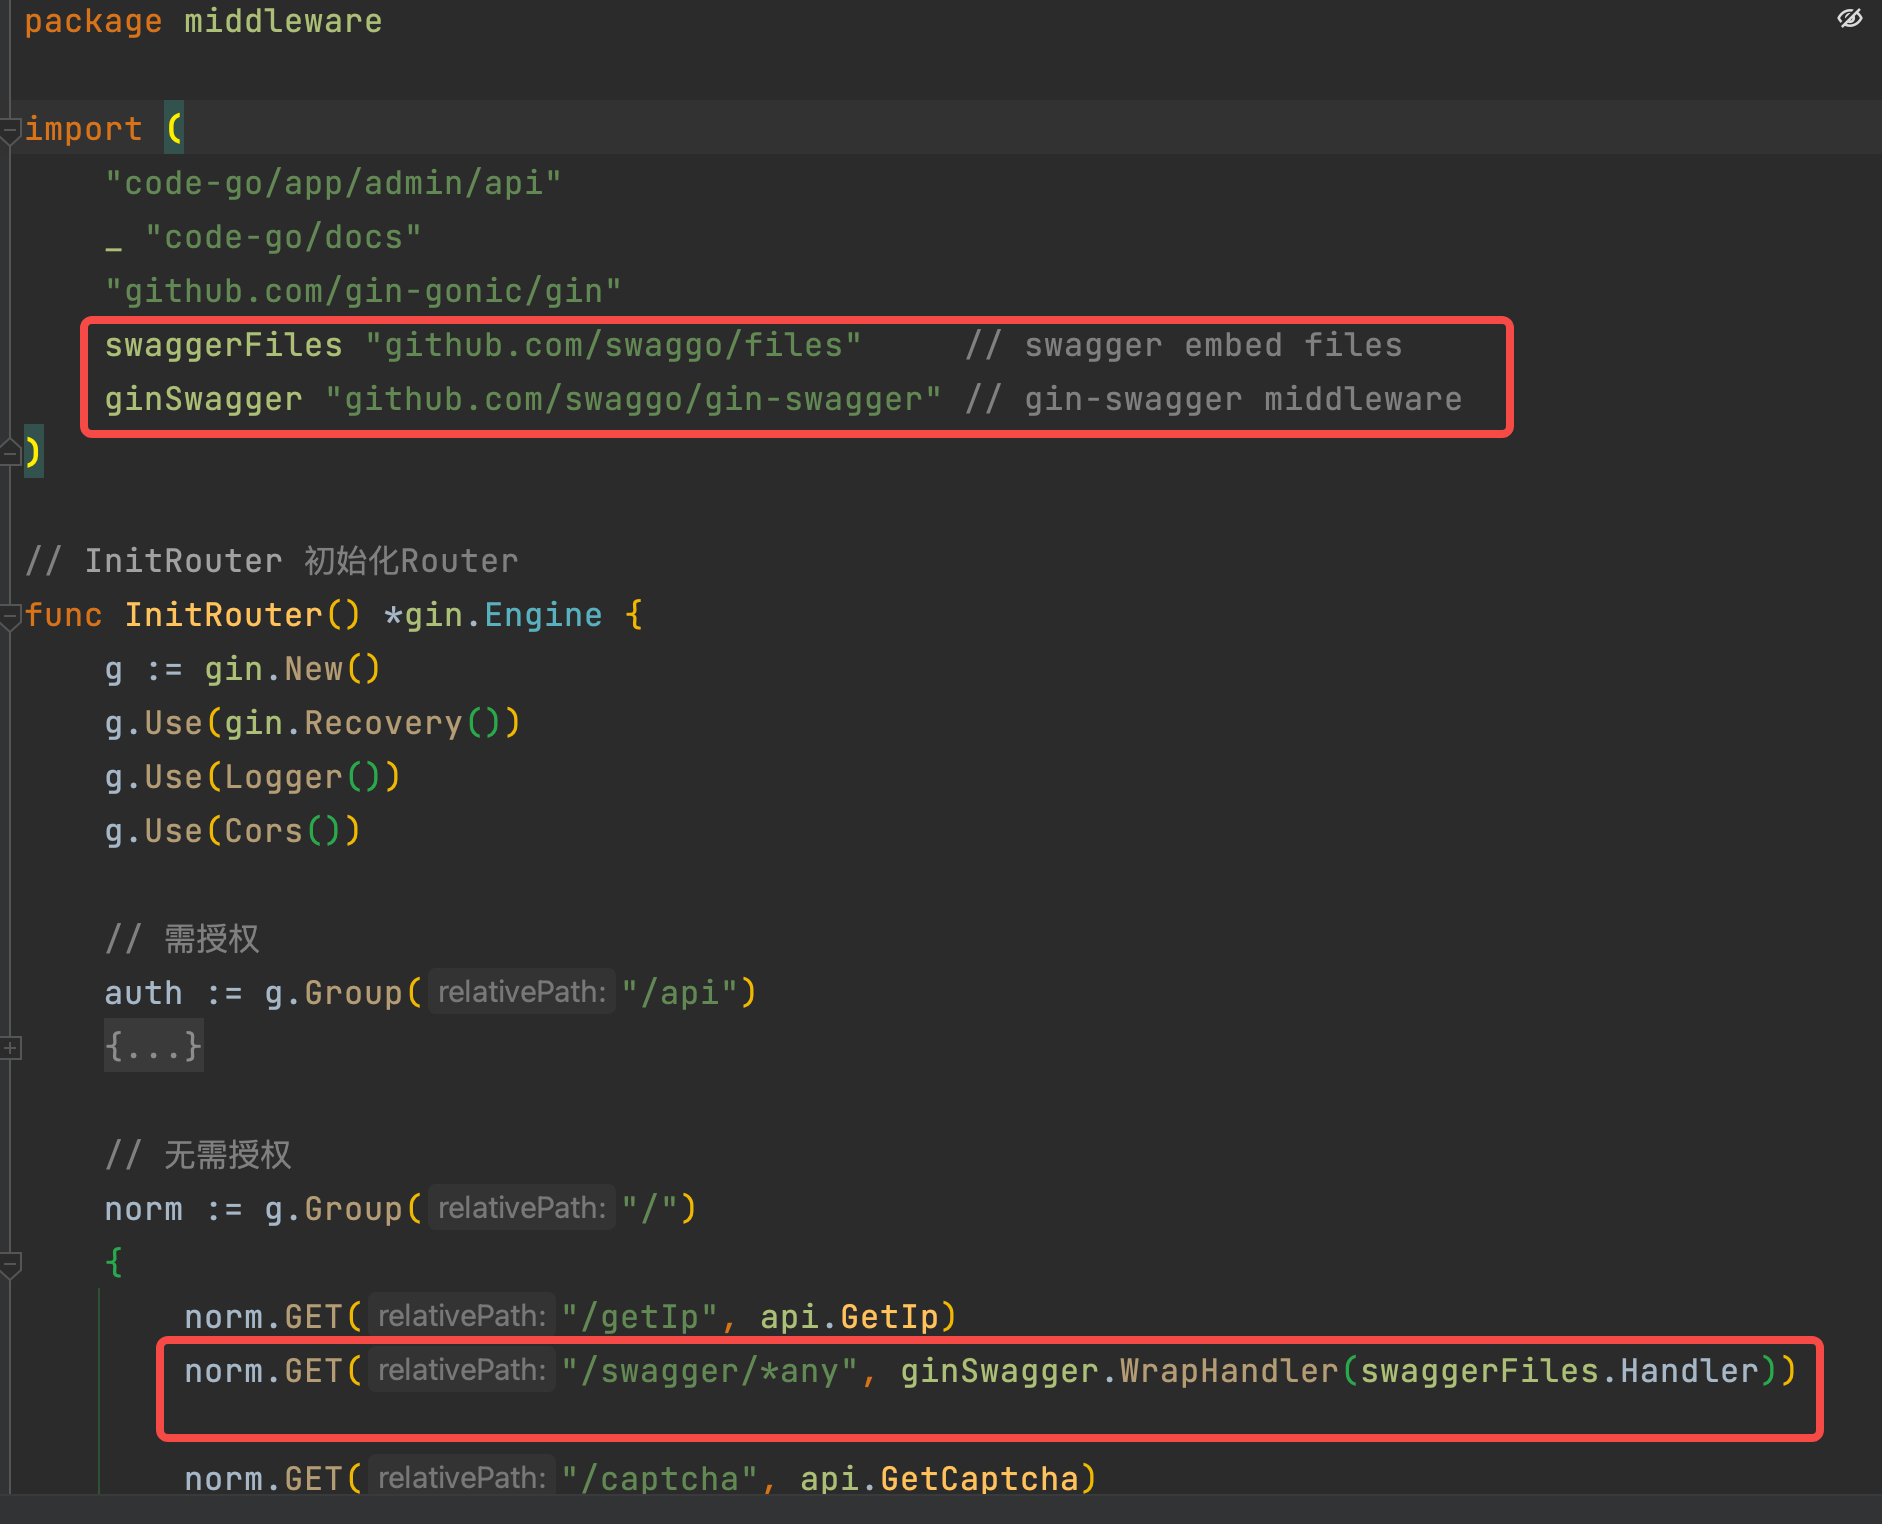Image resolution: width=1882 pixels, height=1524 pixels.
Task: Click the "github.com/swaggo/gin-swagger" import path
Action: coord(633,400)
